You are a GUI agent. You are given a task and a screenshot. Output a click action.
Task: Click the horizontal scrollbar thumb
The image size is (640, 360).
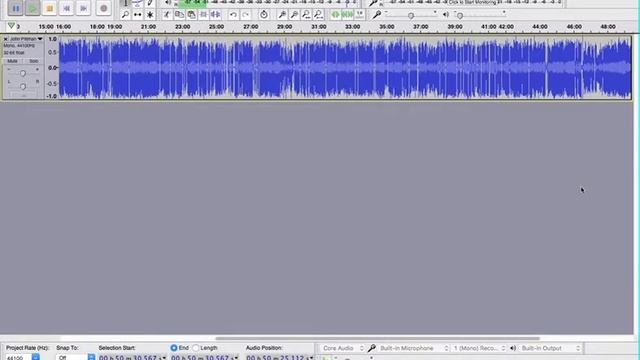point(378,338)
